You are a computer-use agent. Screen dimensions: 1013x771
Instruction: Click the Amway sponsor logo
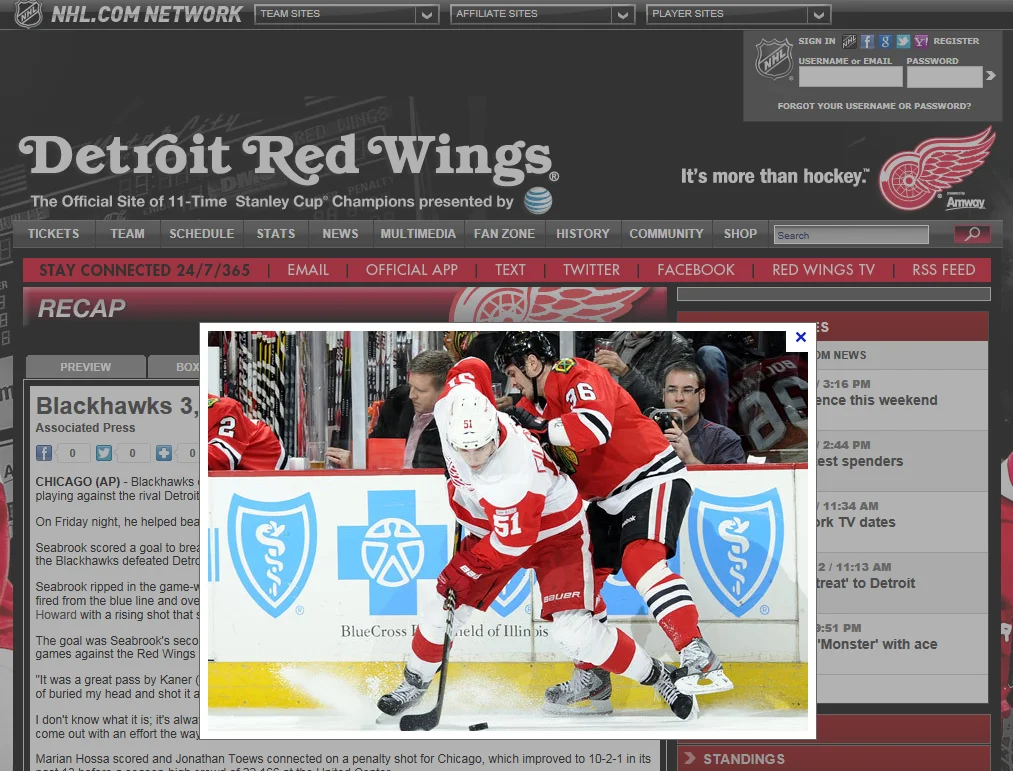pyautogui.click(x=965, y=202)
